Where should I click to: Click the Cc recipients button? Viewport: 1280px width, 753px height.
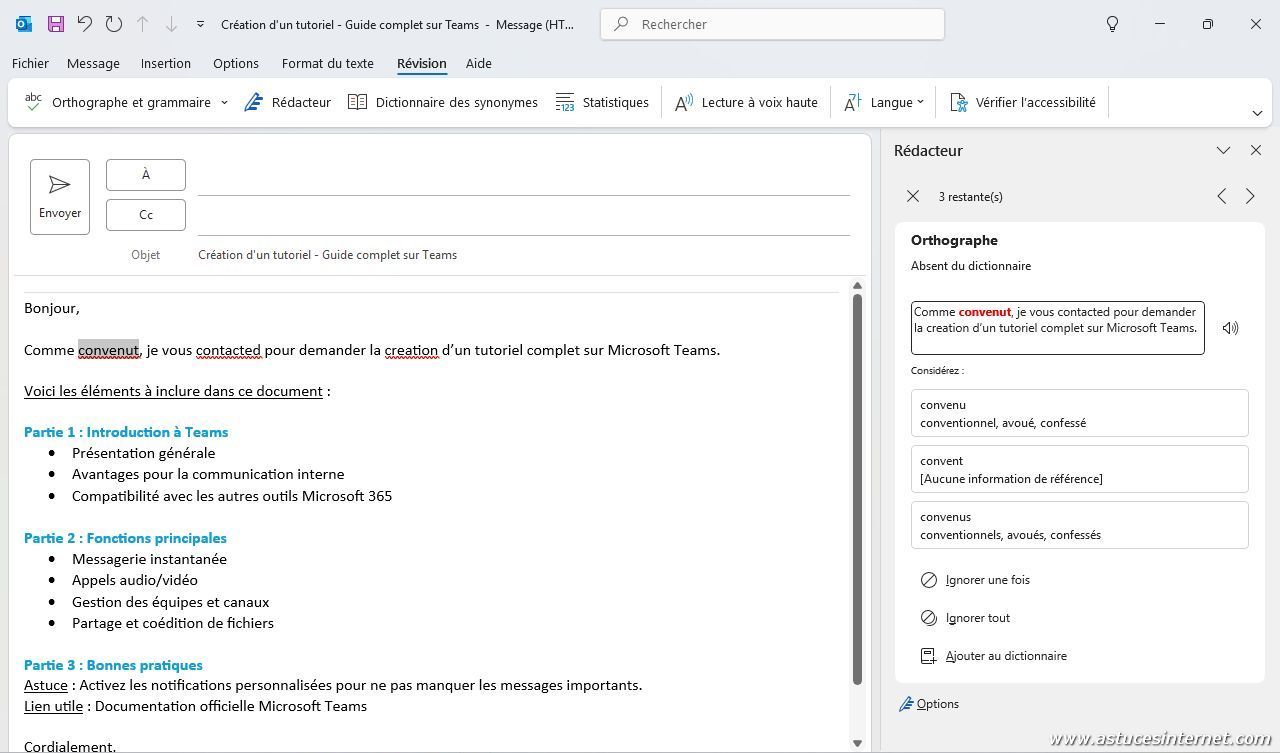(x=146, y=215)
